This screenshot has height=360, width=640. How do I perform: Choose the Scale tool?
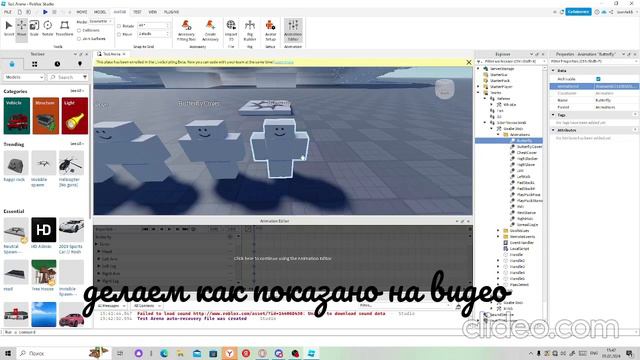34,28
